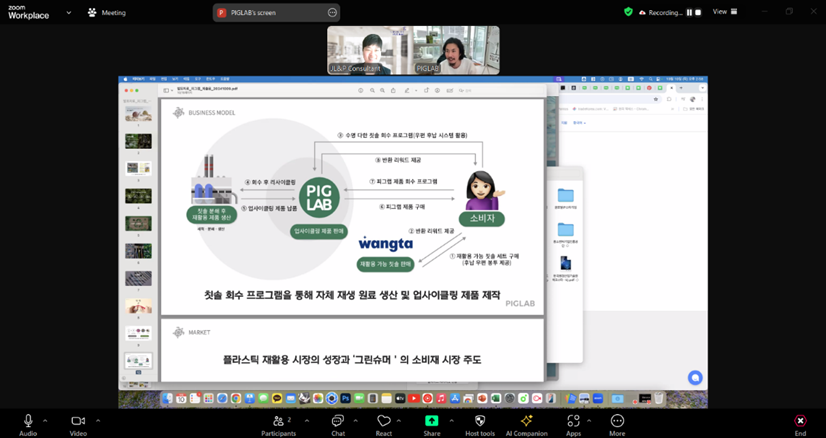This screenshot has height=438, width=826.
Task: Select page 1 thumbnail in Preview sidebar
Action: [139, 114]
